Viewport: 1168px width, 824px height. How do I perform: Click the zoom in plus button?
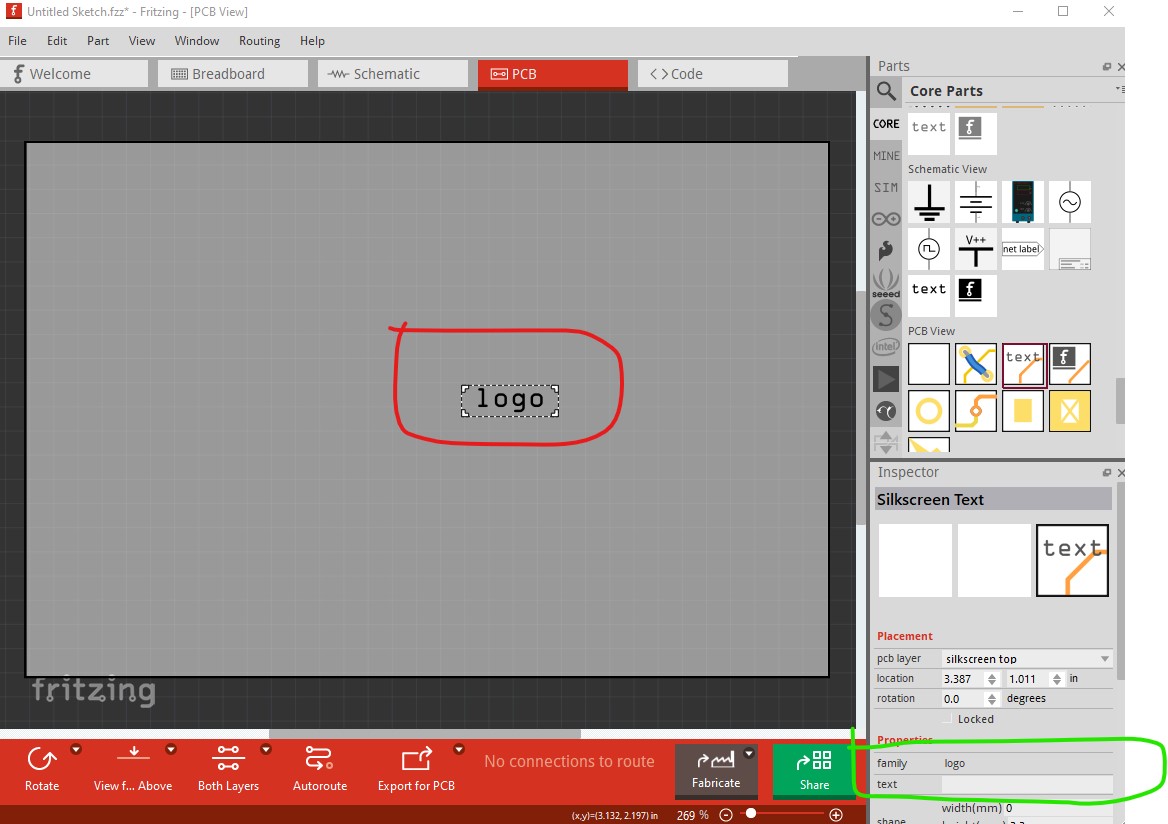click(836, 815)
